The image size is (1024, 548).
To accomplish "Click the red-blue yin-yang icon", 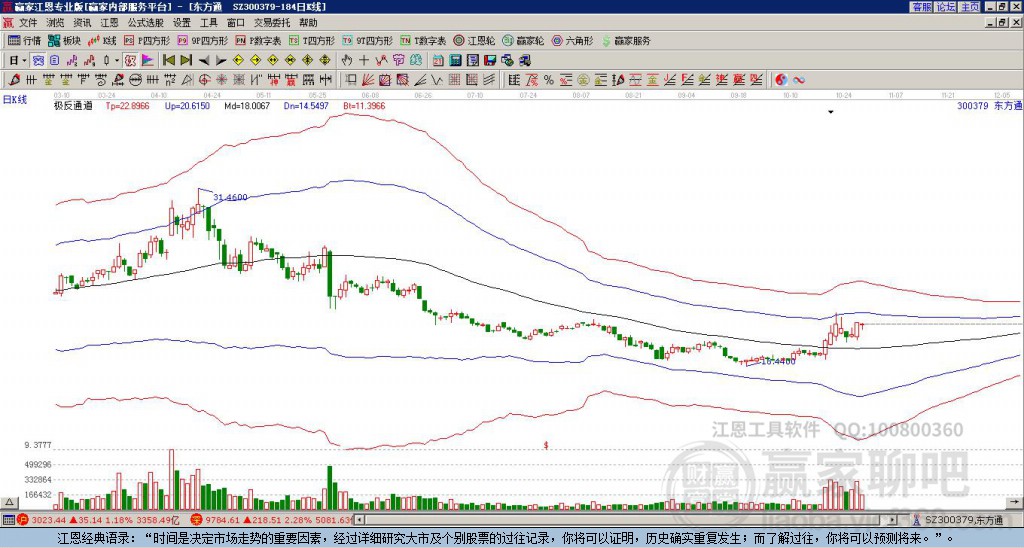I will point(782,80).
